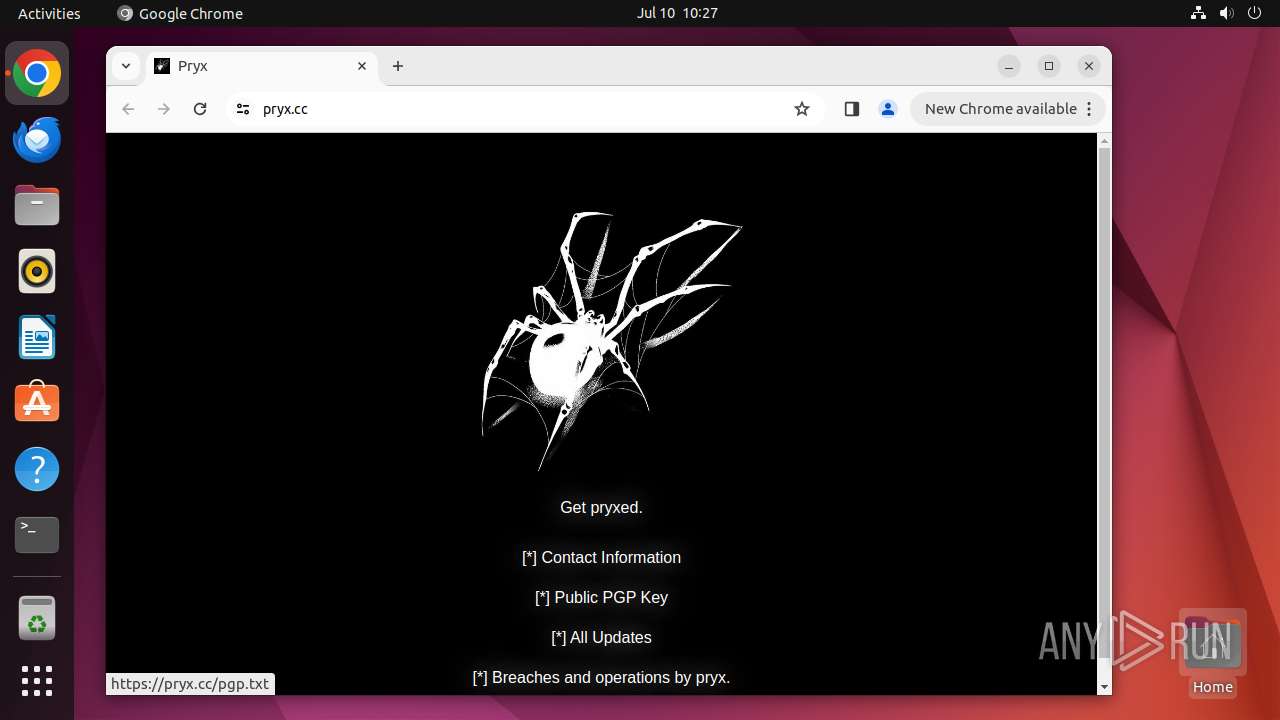Click New Chrome available update button
The height and width of the screenshot is (720, 1280).
pos(1000,109)
